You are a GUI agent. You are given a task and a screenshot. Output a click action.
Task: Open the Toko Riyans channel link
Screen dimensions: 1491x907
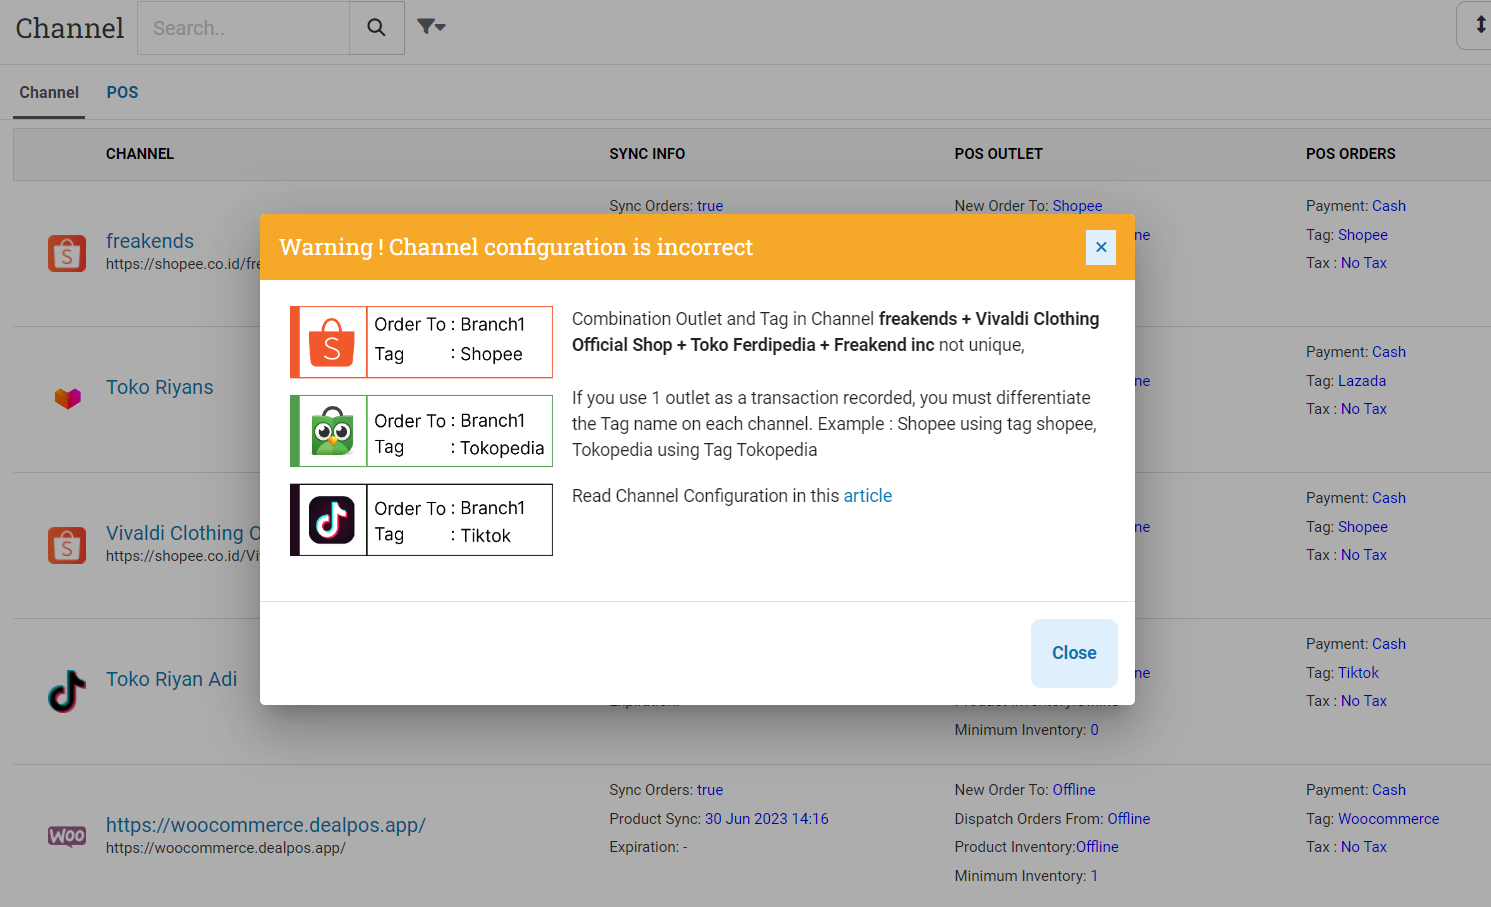click(160, 387)
